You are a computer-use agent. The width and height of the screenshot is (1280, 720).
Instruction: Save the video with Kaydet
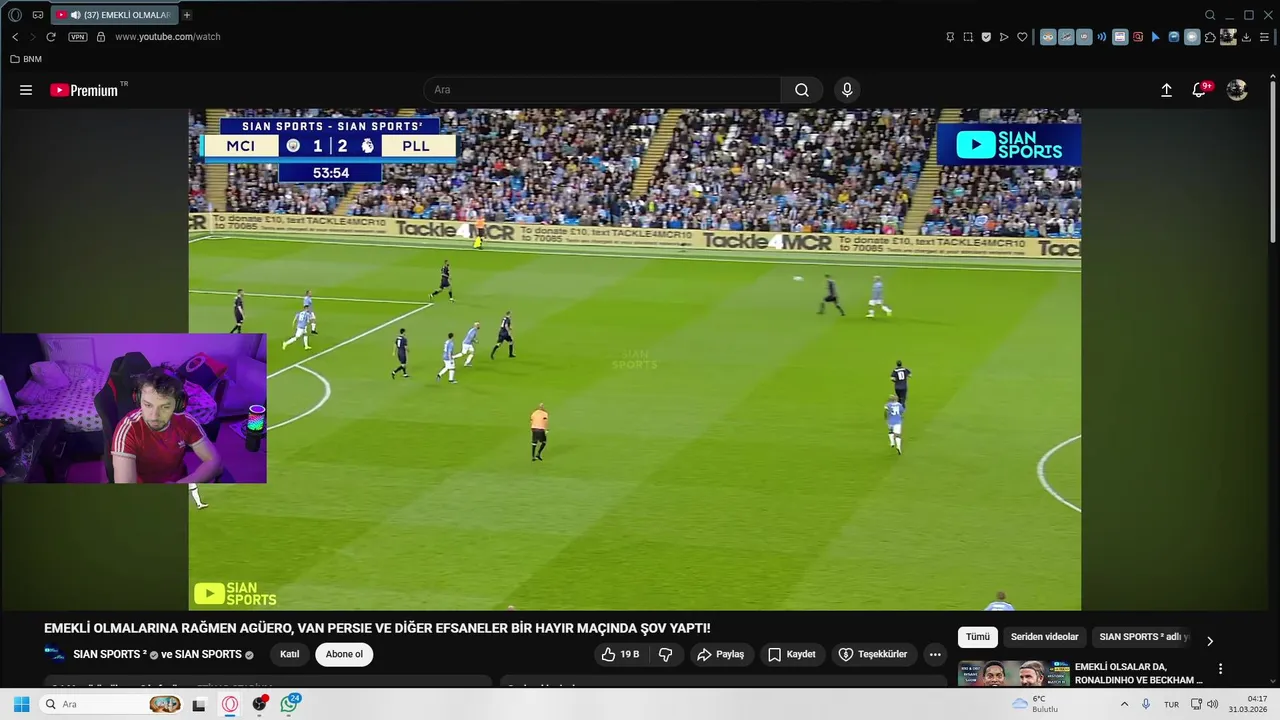click(x=791, y=654)
